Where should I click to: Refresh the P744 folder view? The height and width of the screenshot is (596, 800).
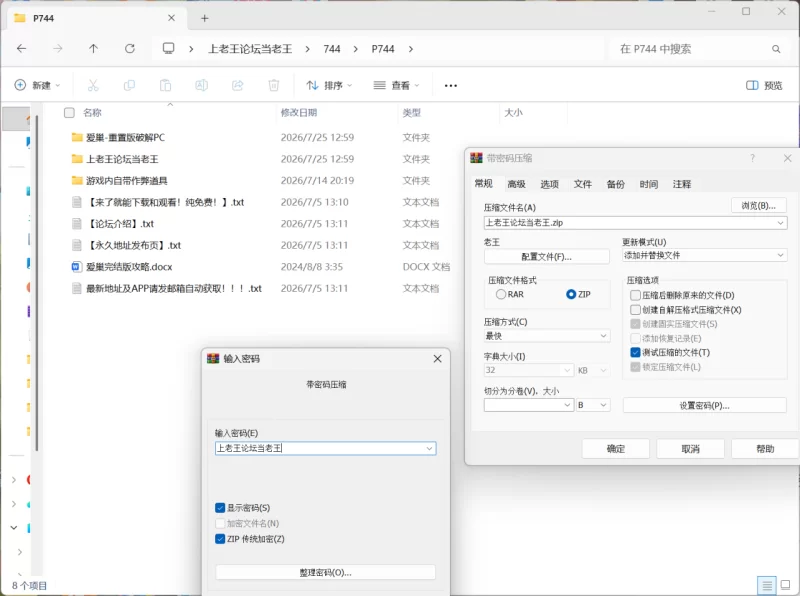pyautogui.click(x=130, y=48)
